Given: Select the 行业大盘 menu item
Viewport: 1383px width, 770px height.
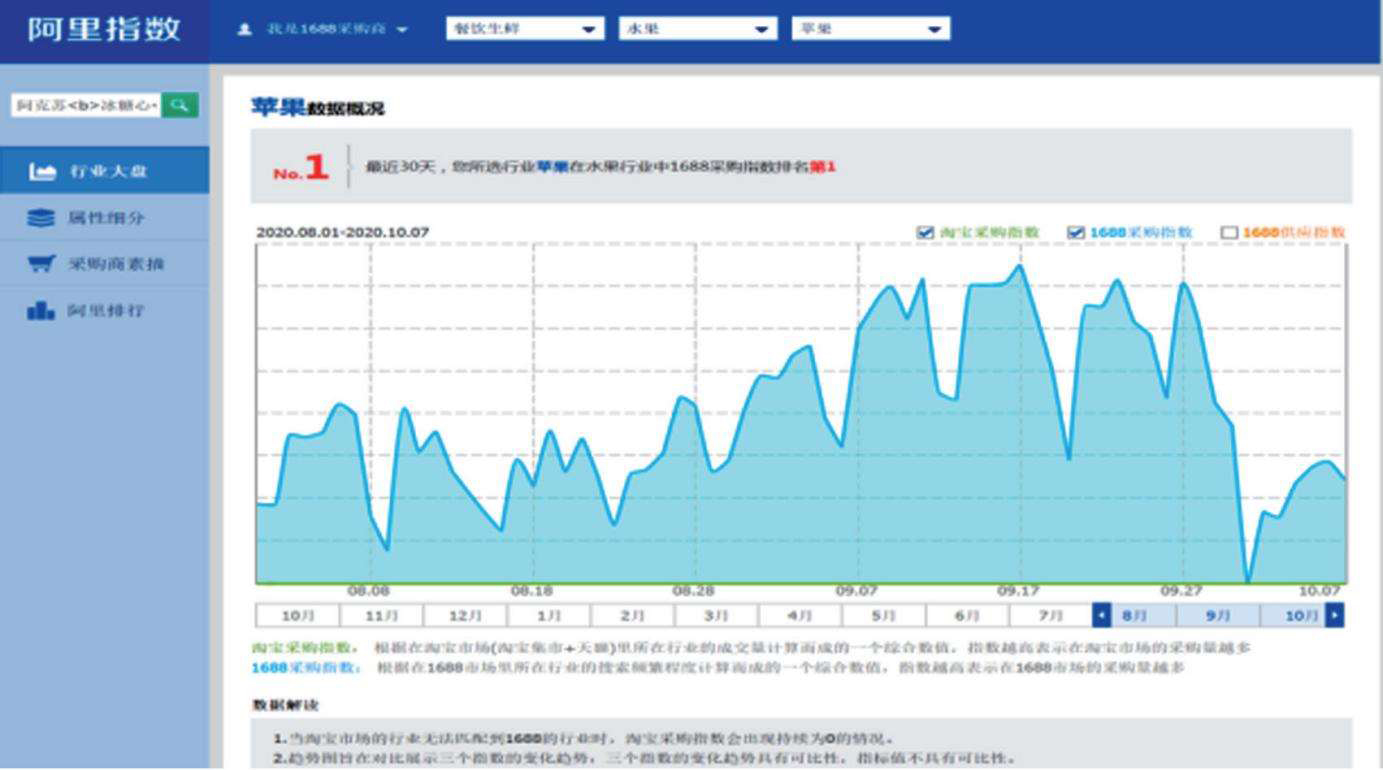Looking at the screenshot, I should pyautogui.click(x=105, y=171).
